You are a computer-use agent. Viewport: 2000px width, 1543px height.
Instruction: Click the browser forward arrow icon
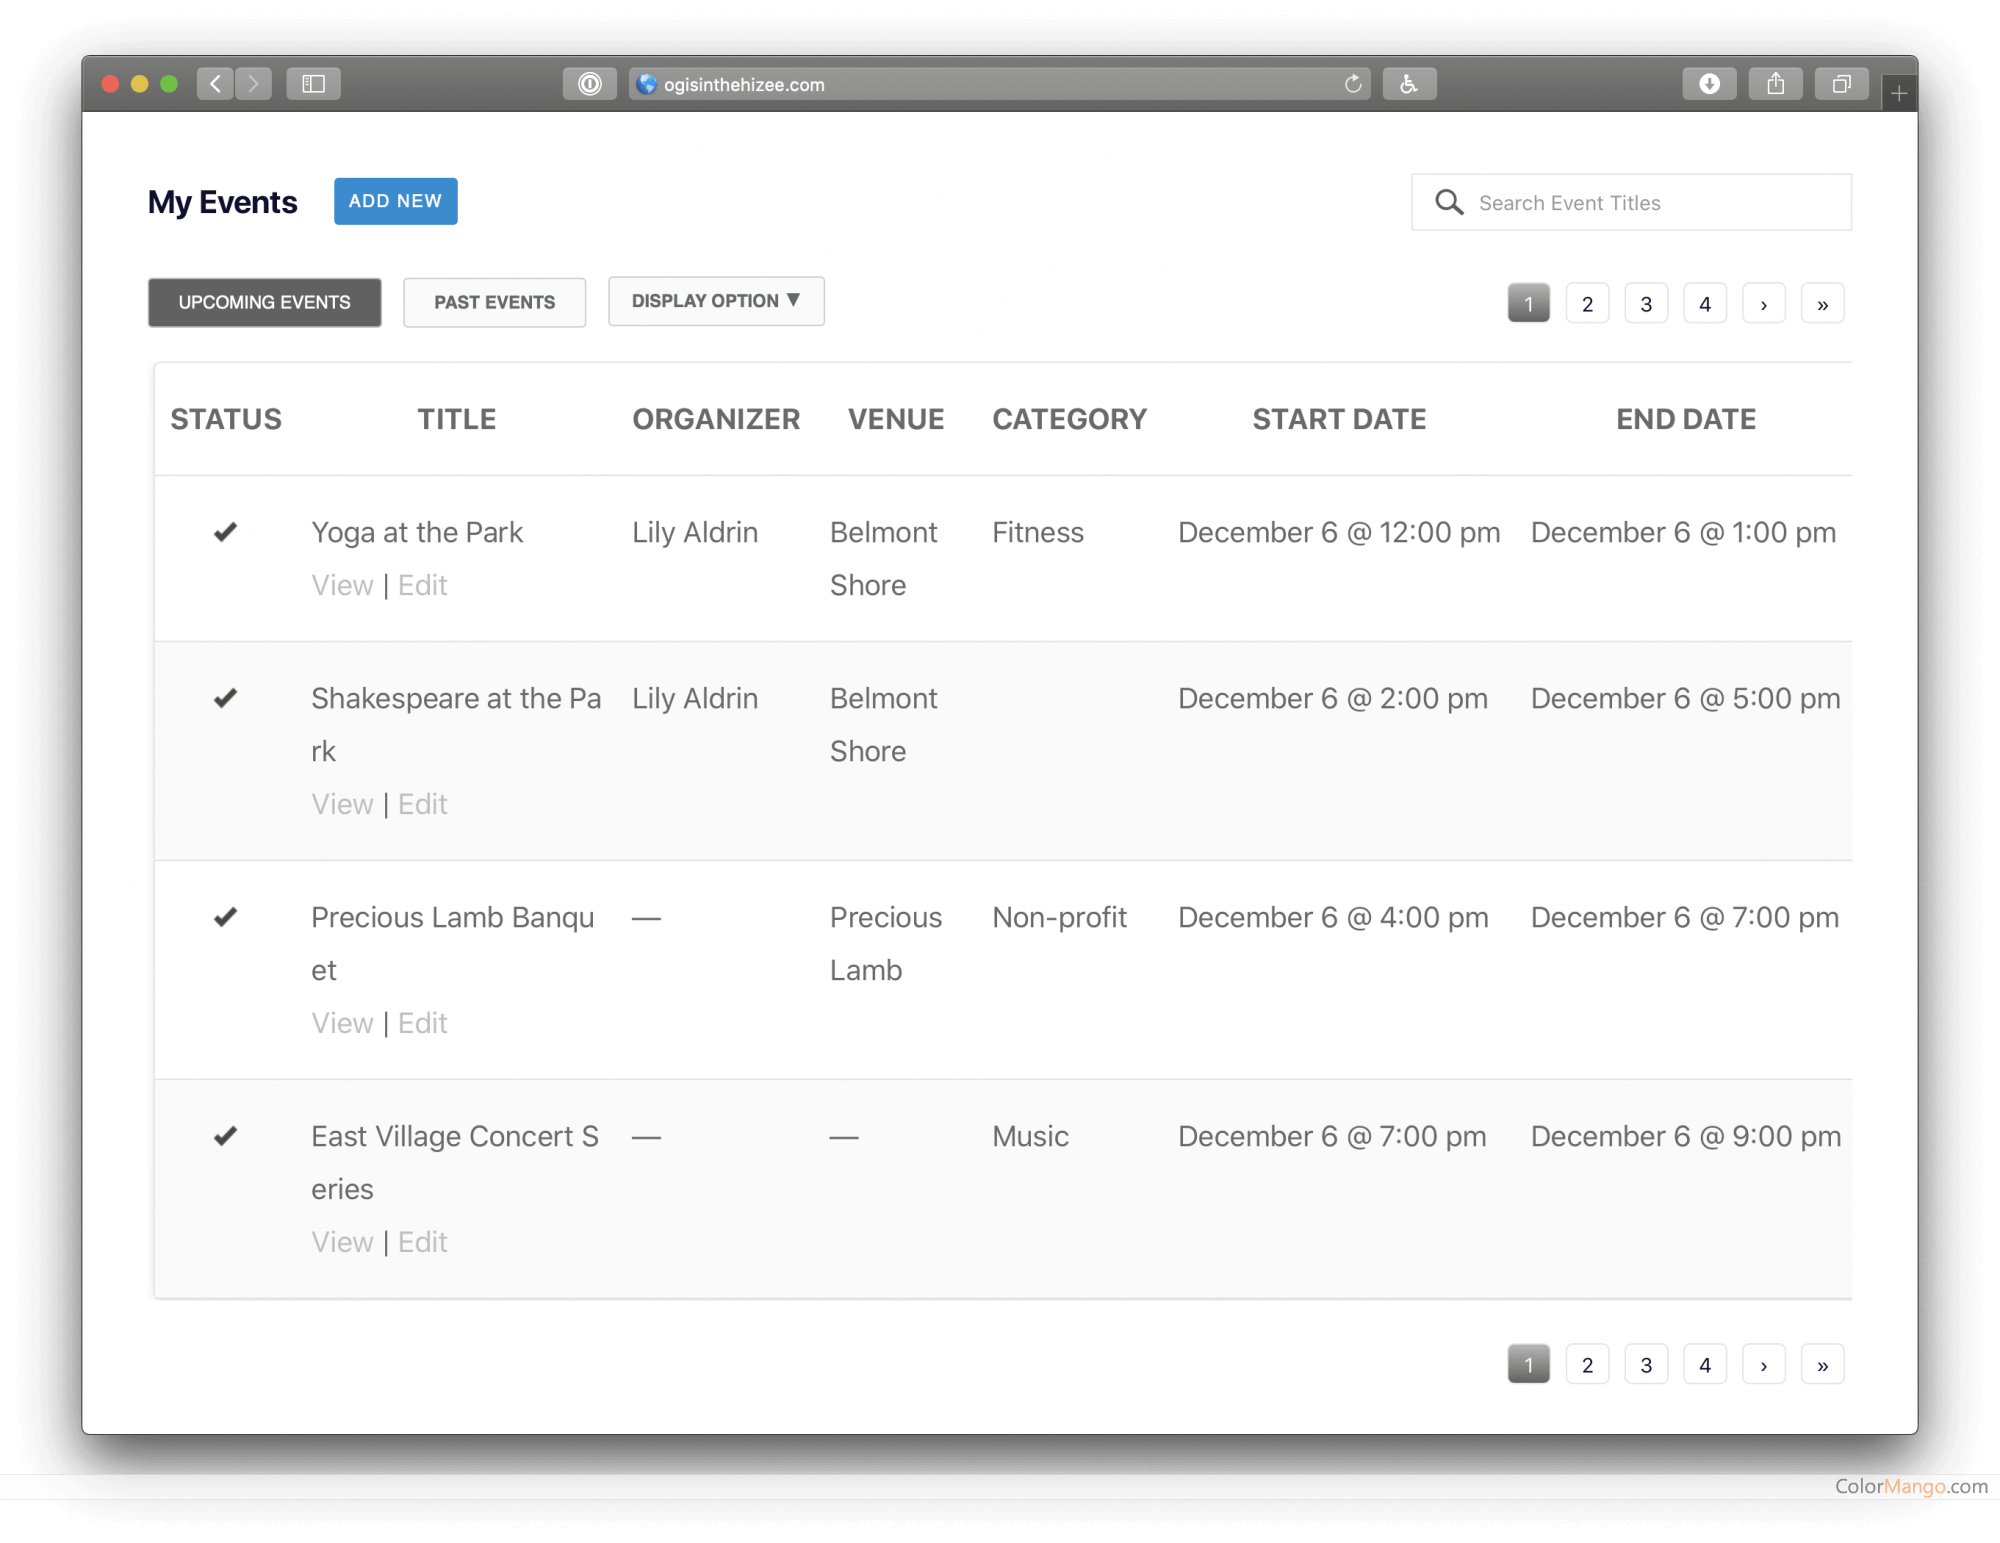click(x=254, y=84)
